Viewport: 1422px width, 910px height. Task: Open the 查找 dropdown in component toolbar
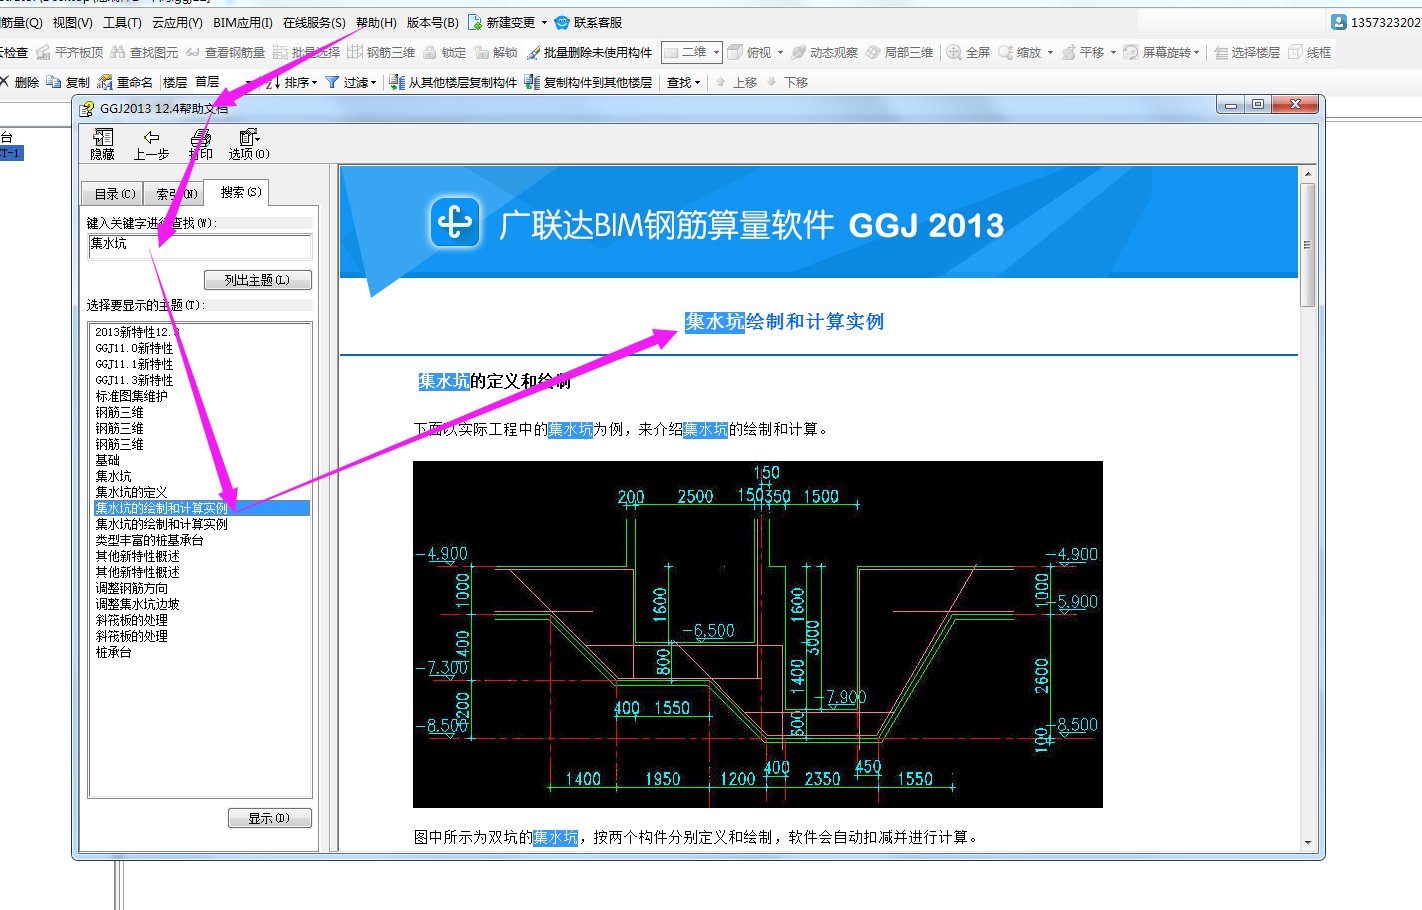[684, 82]
